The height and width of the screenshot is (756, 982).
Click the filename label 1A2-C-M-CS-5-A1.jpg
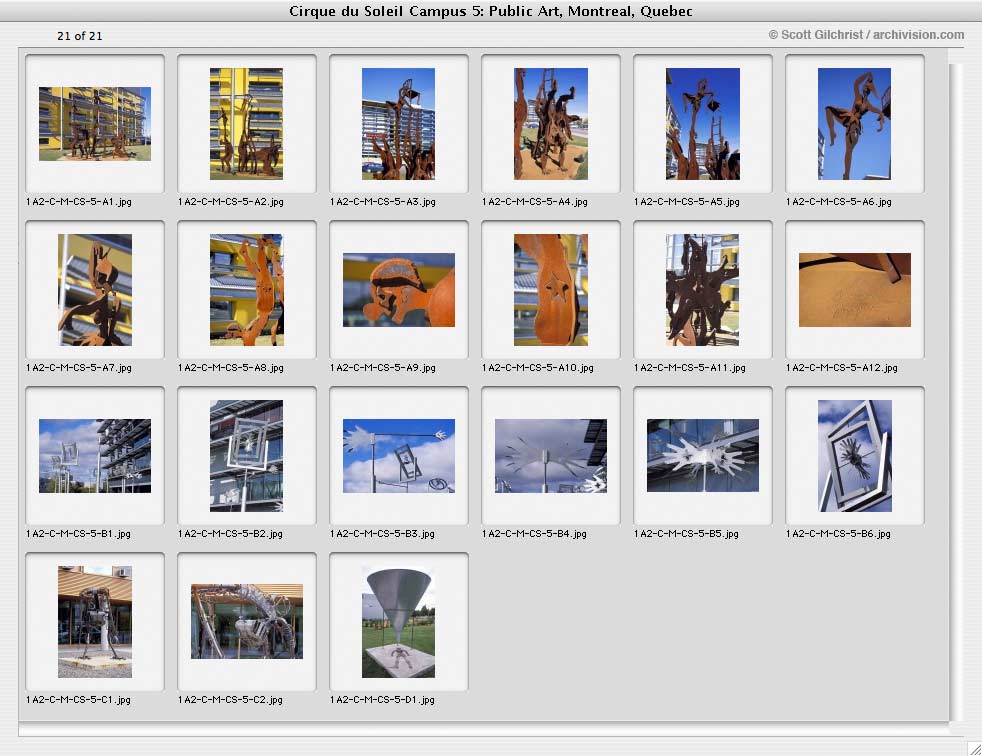tap(79, 202)
